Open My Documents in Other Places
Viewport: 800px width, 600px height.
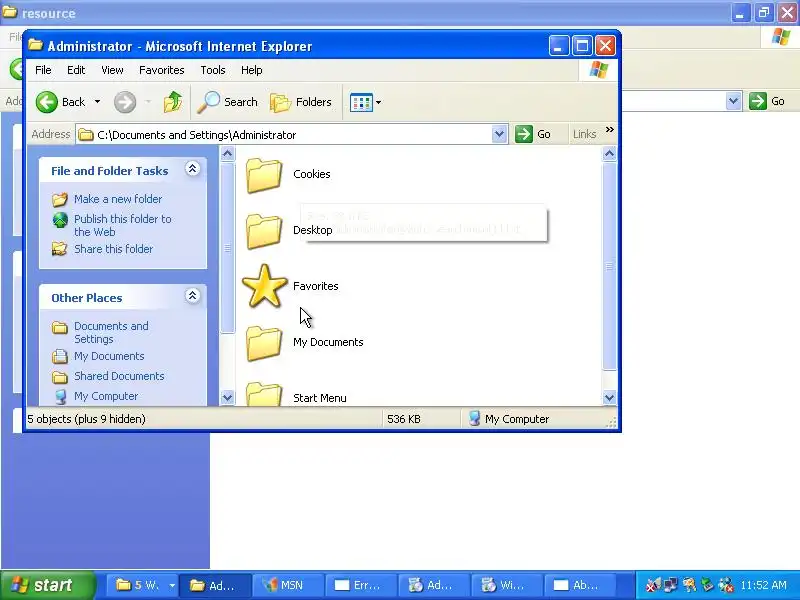tap(109, 356)
